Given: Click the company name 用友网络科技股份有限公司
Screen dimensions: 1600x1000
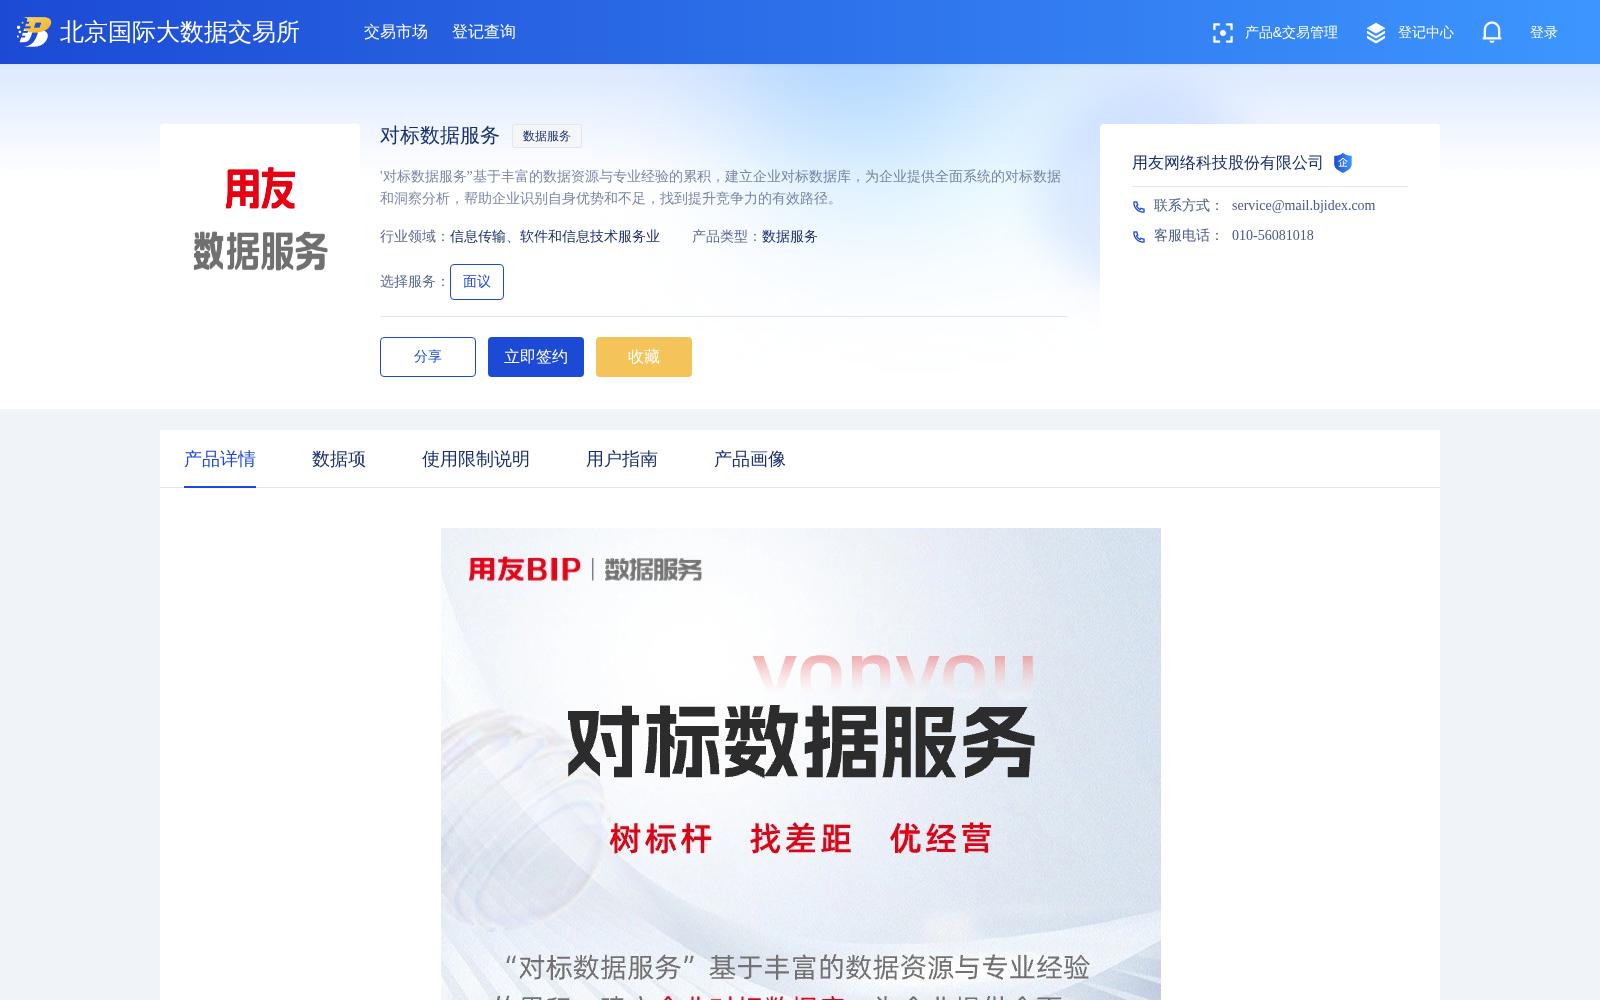Looking at the screenshot, I should 1228,163.
